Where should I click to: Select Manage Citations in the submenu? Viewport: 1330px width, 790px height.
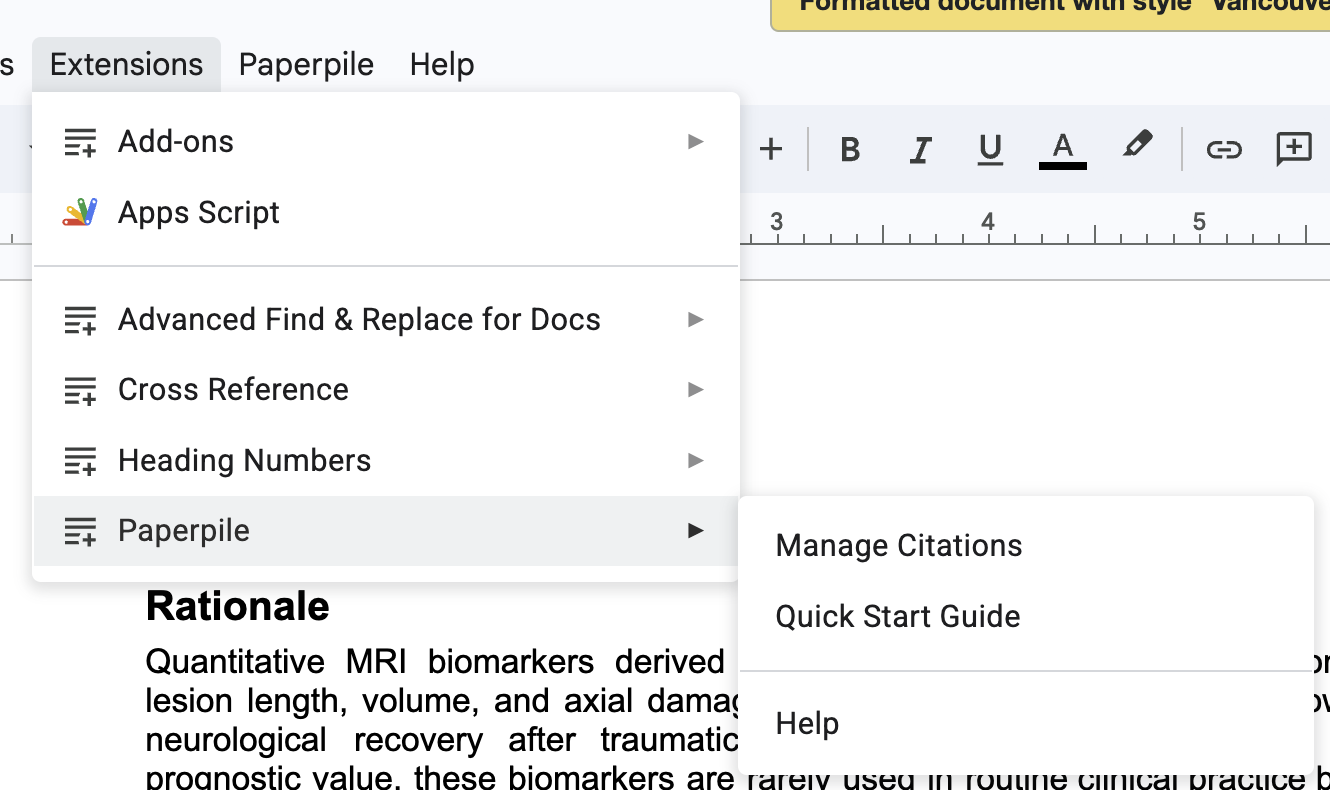pos(898,546)
